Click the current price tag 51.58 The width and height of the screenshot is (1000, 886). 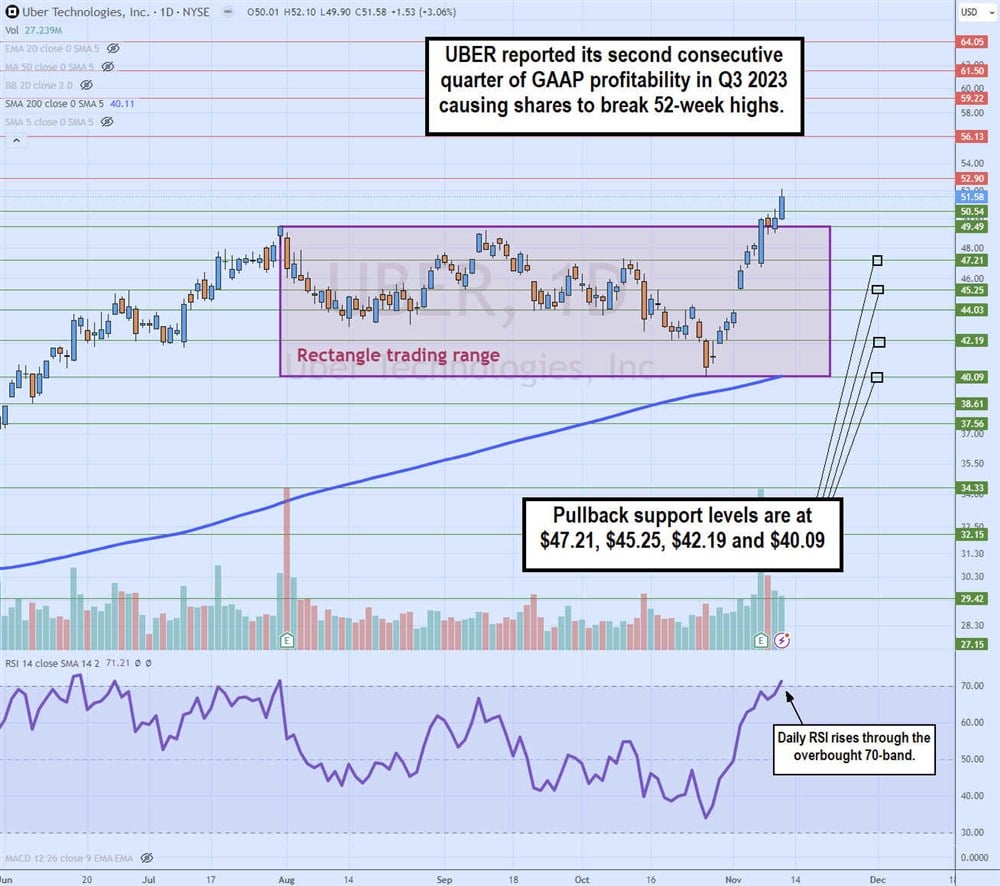(x=972, y=197)
